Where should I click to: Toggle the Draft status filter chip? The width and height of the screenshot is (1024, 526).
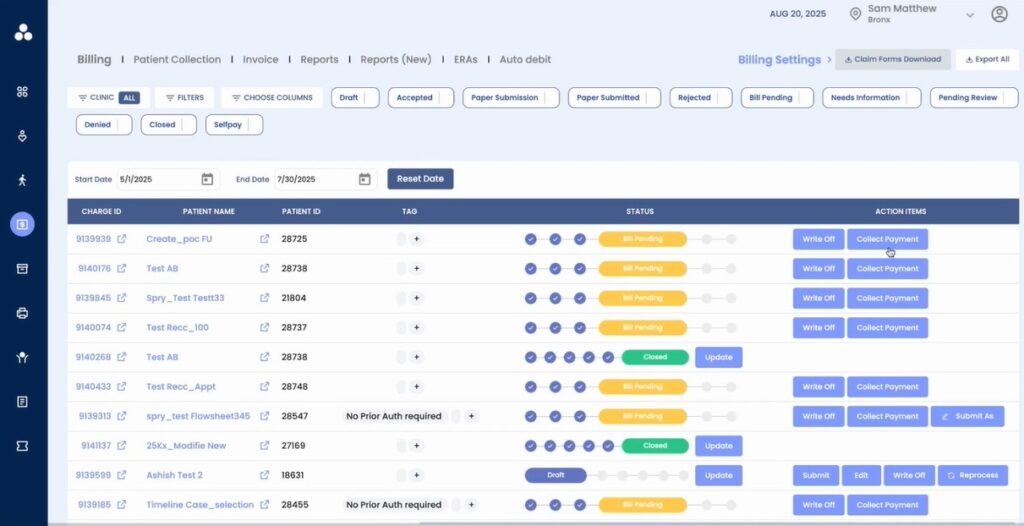coord(355,98)
